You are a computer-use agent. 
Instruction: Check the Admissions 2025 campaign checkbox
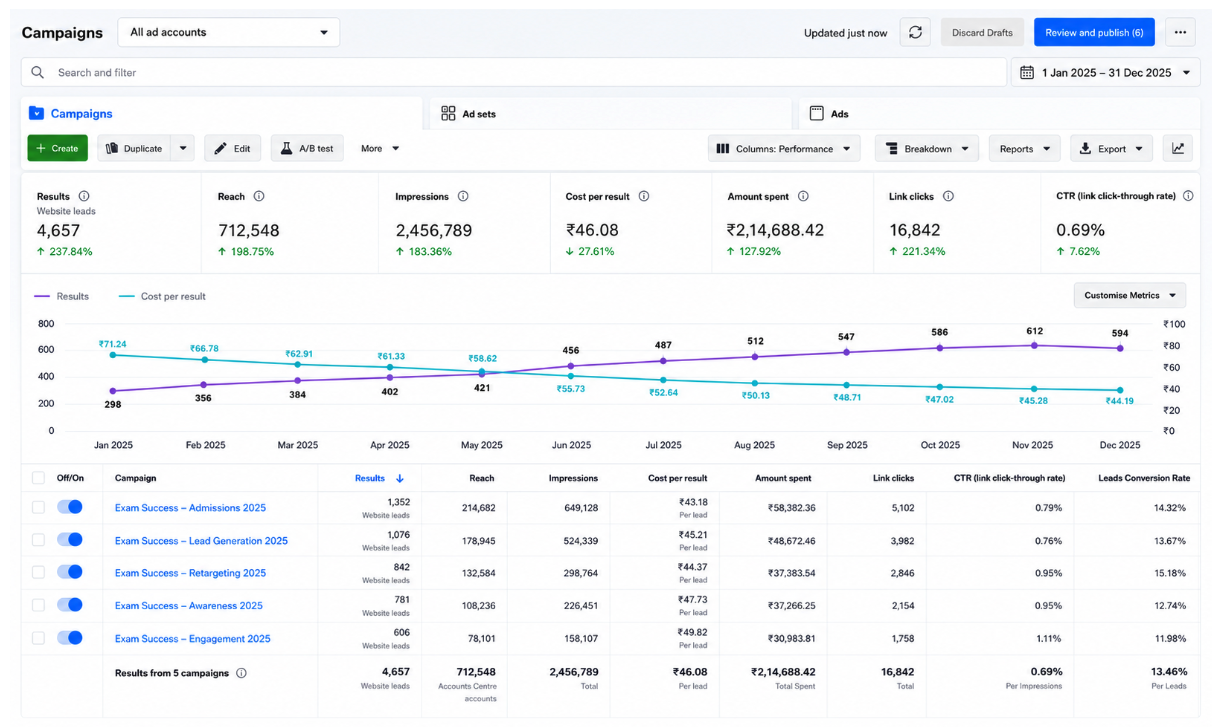[x=38, y=507]
